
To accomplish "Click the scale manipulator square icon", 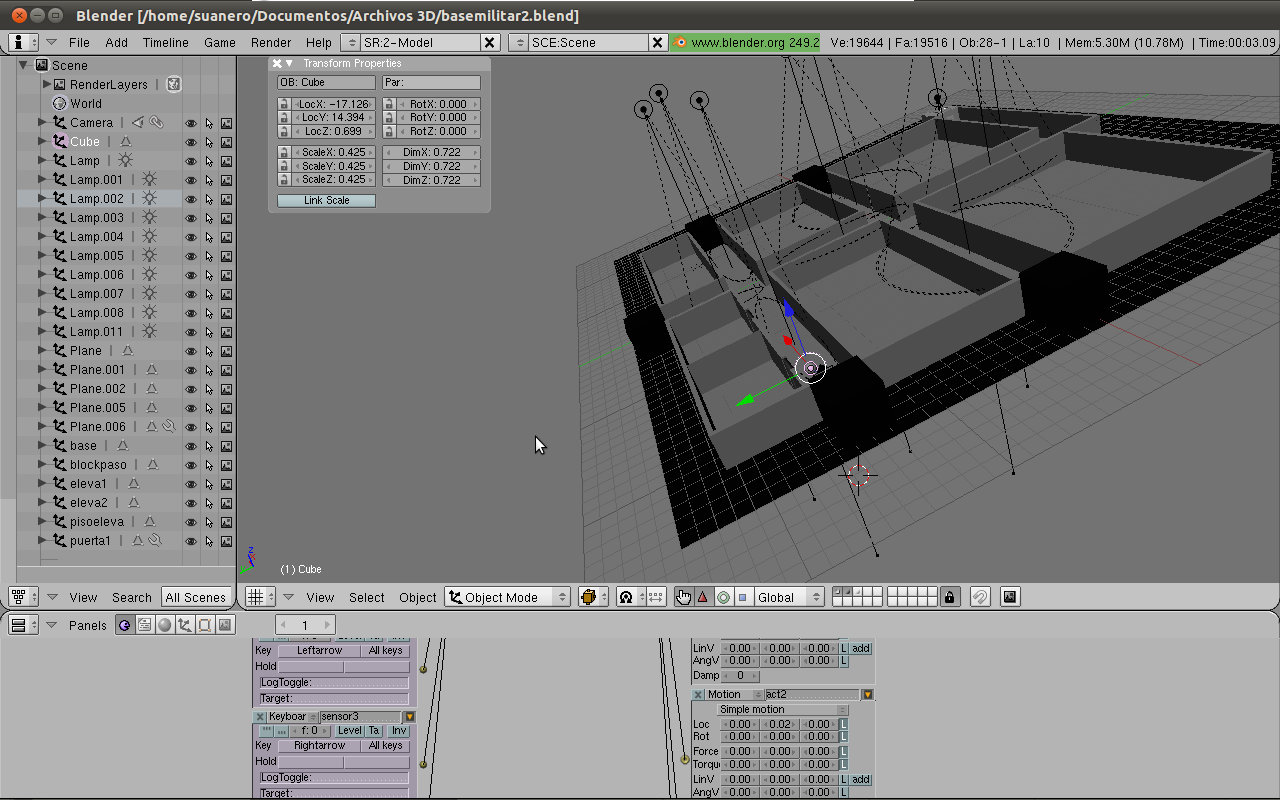I will [x=743, y=597].
